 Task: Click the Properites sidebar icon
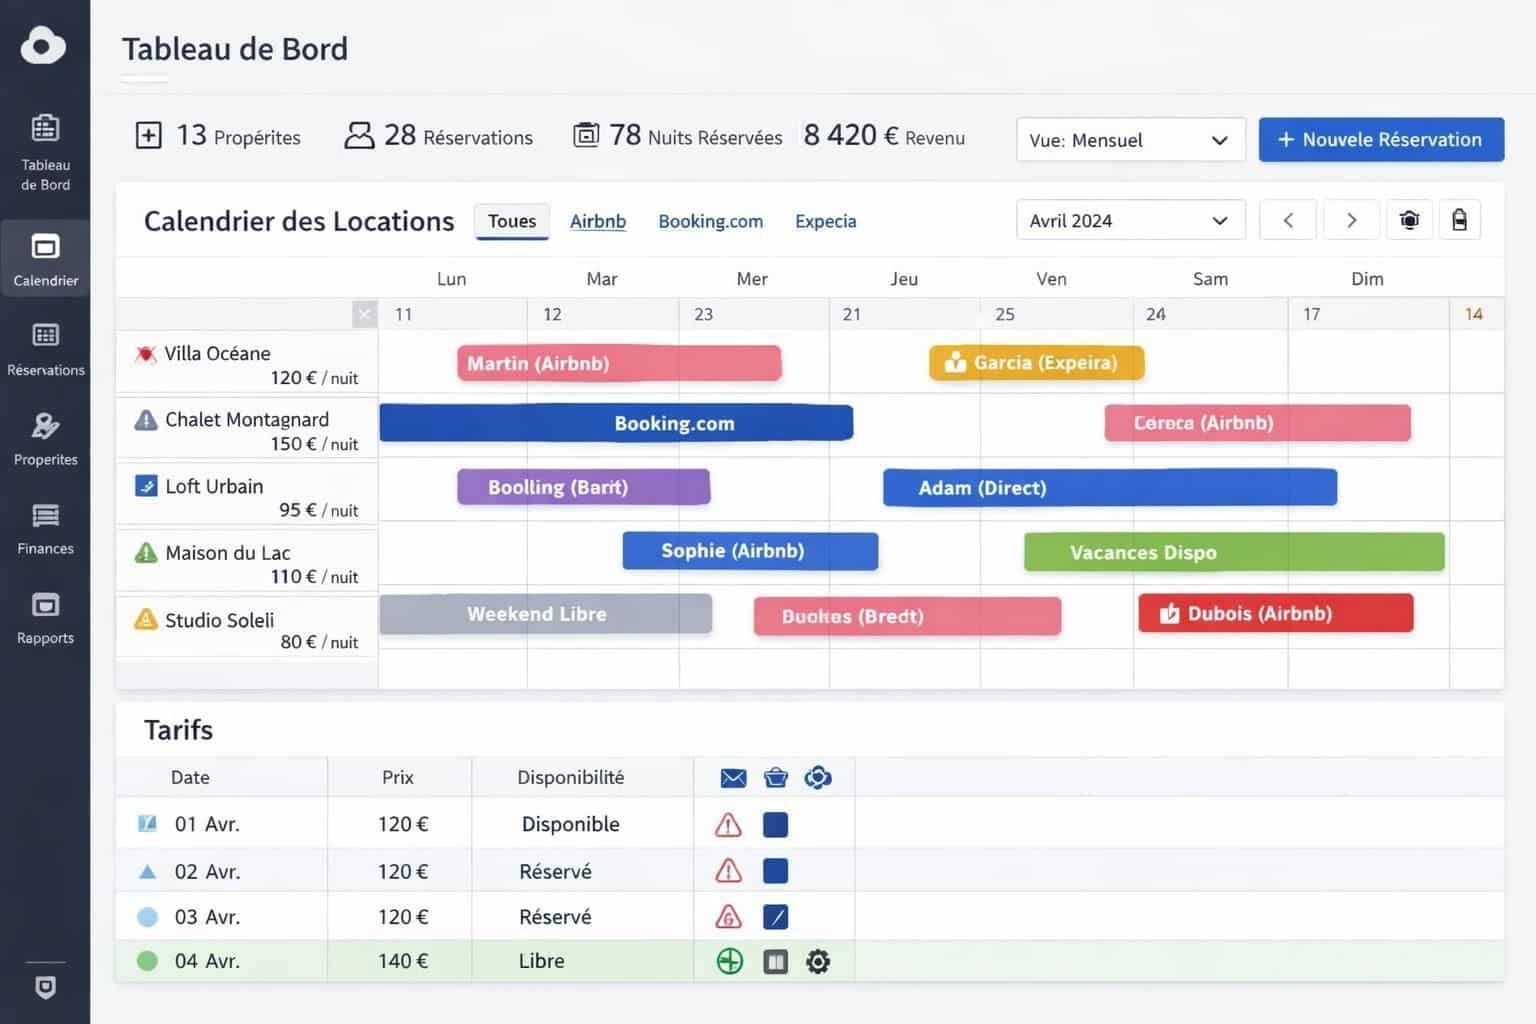(45, 438)
